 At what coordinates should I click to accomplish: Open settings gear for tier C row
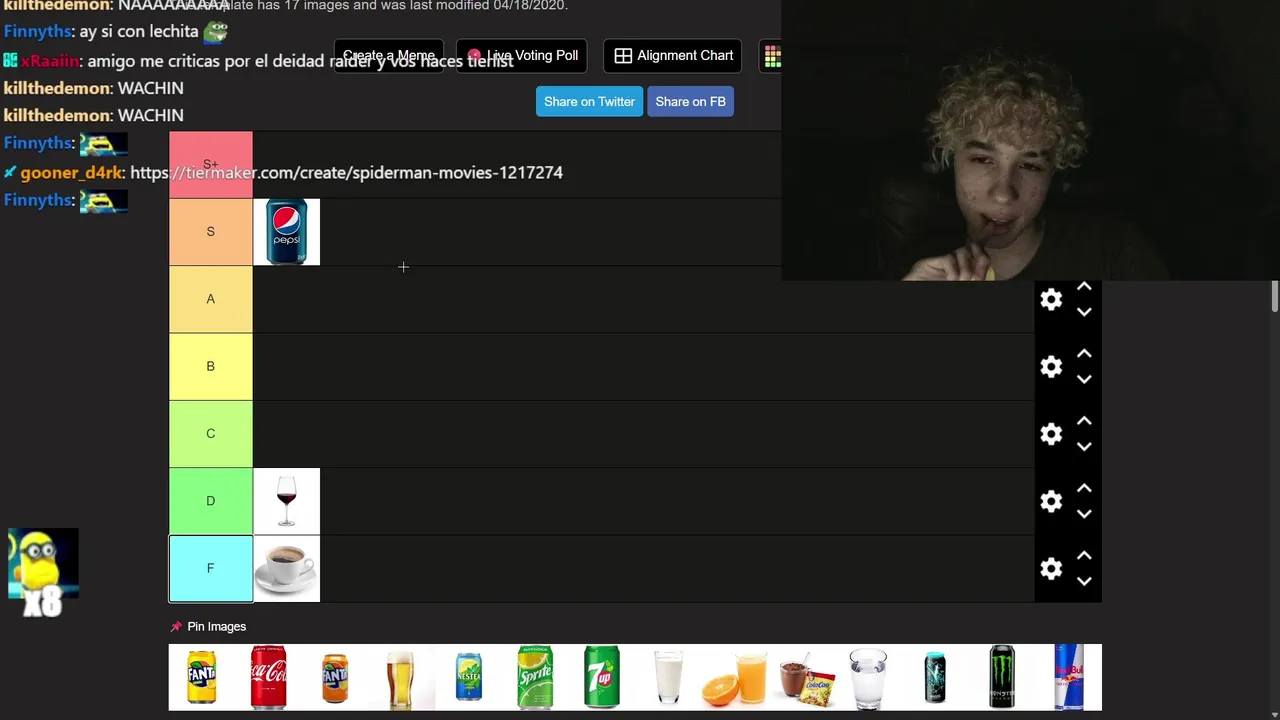[x=1051, y=434]
